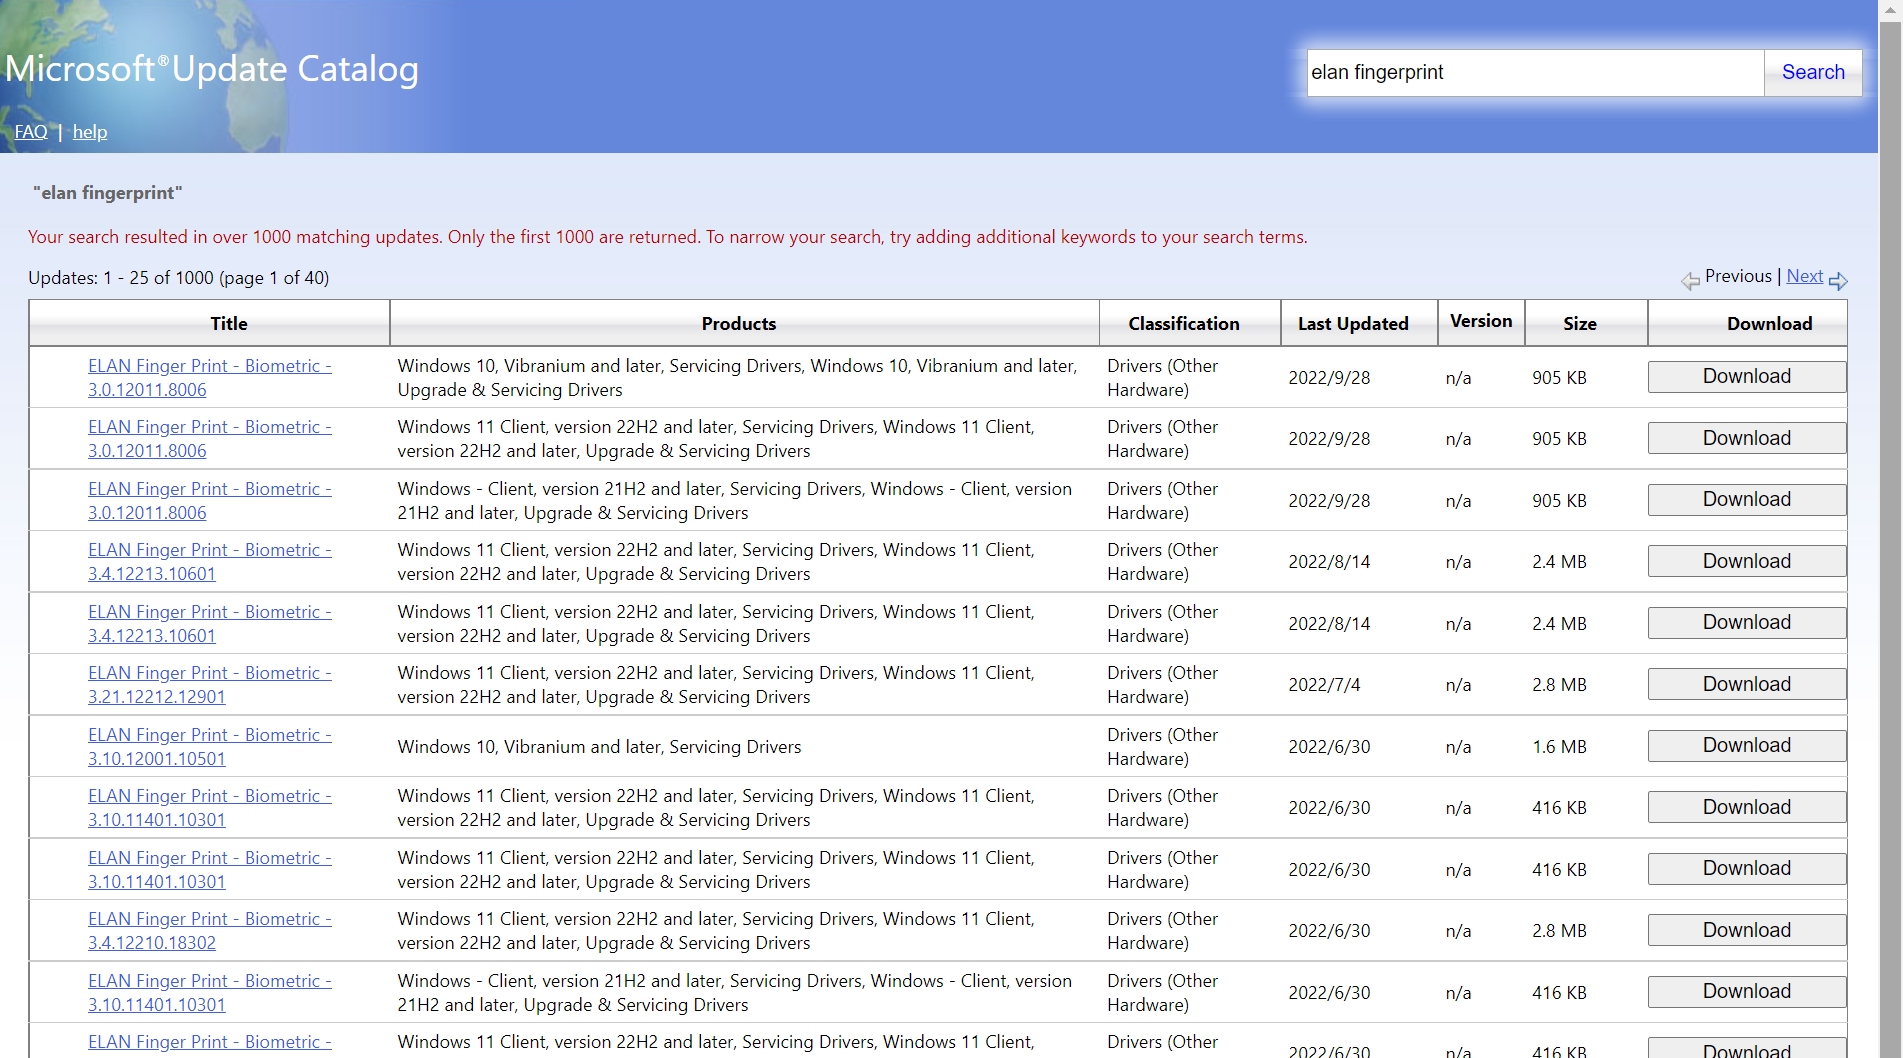Click the 1.6 MB size cell
Viewport: 1903px width, 1058px height.
[x=1559, y=747]
